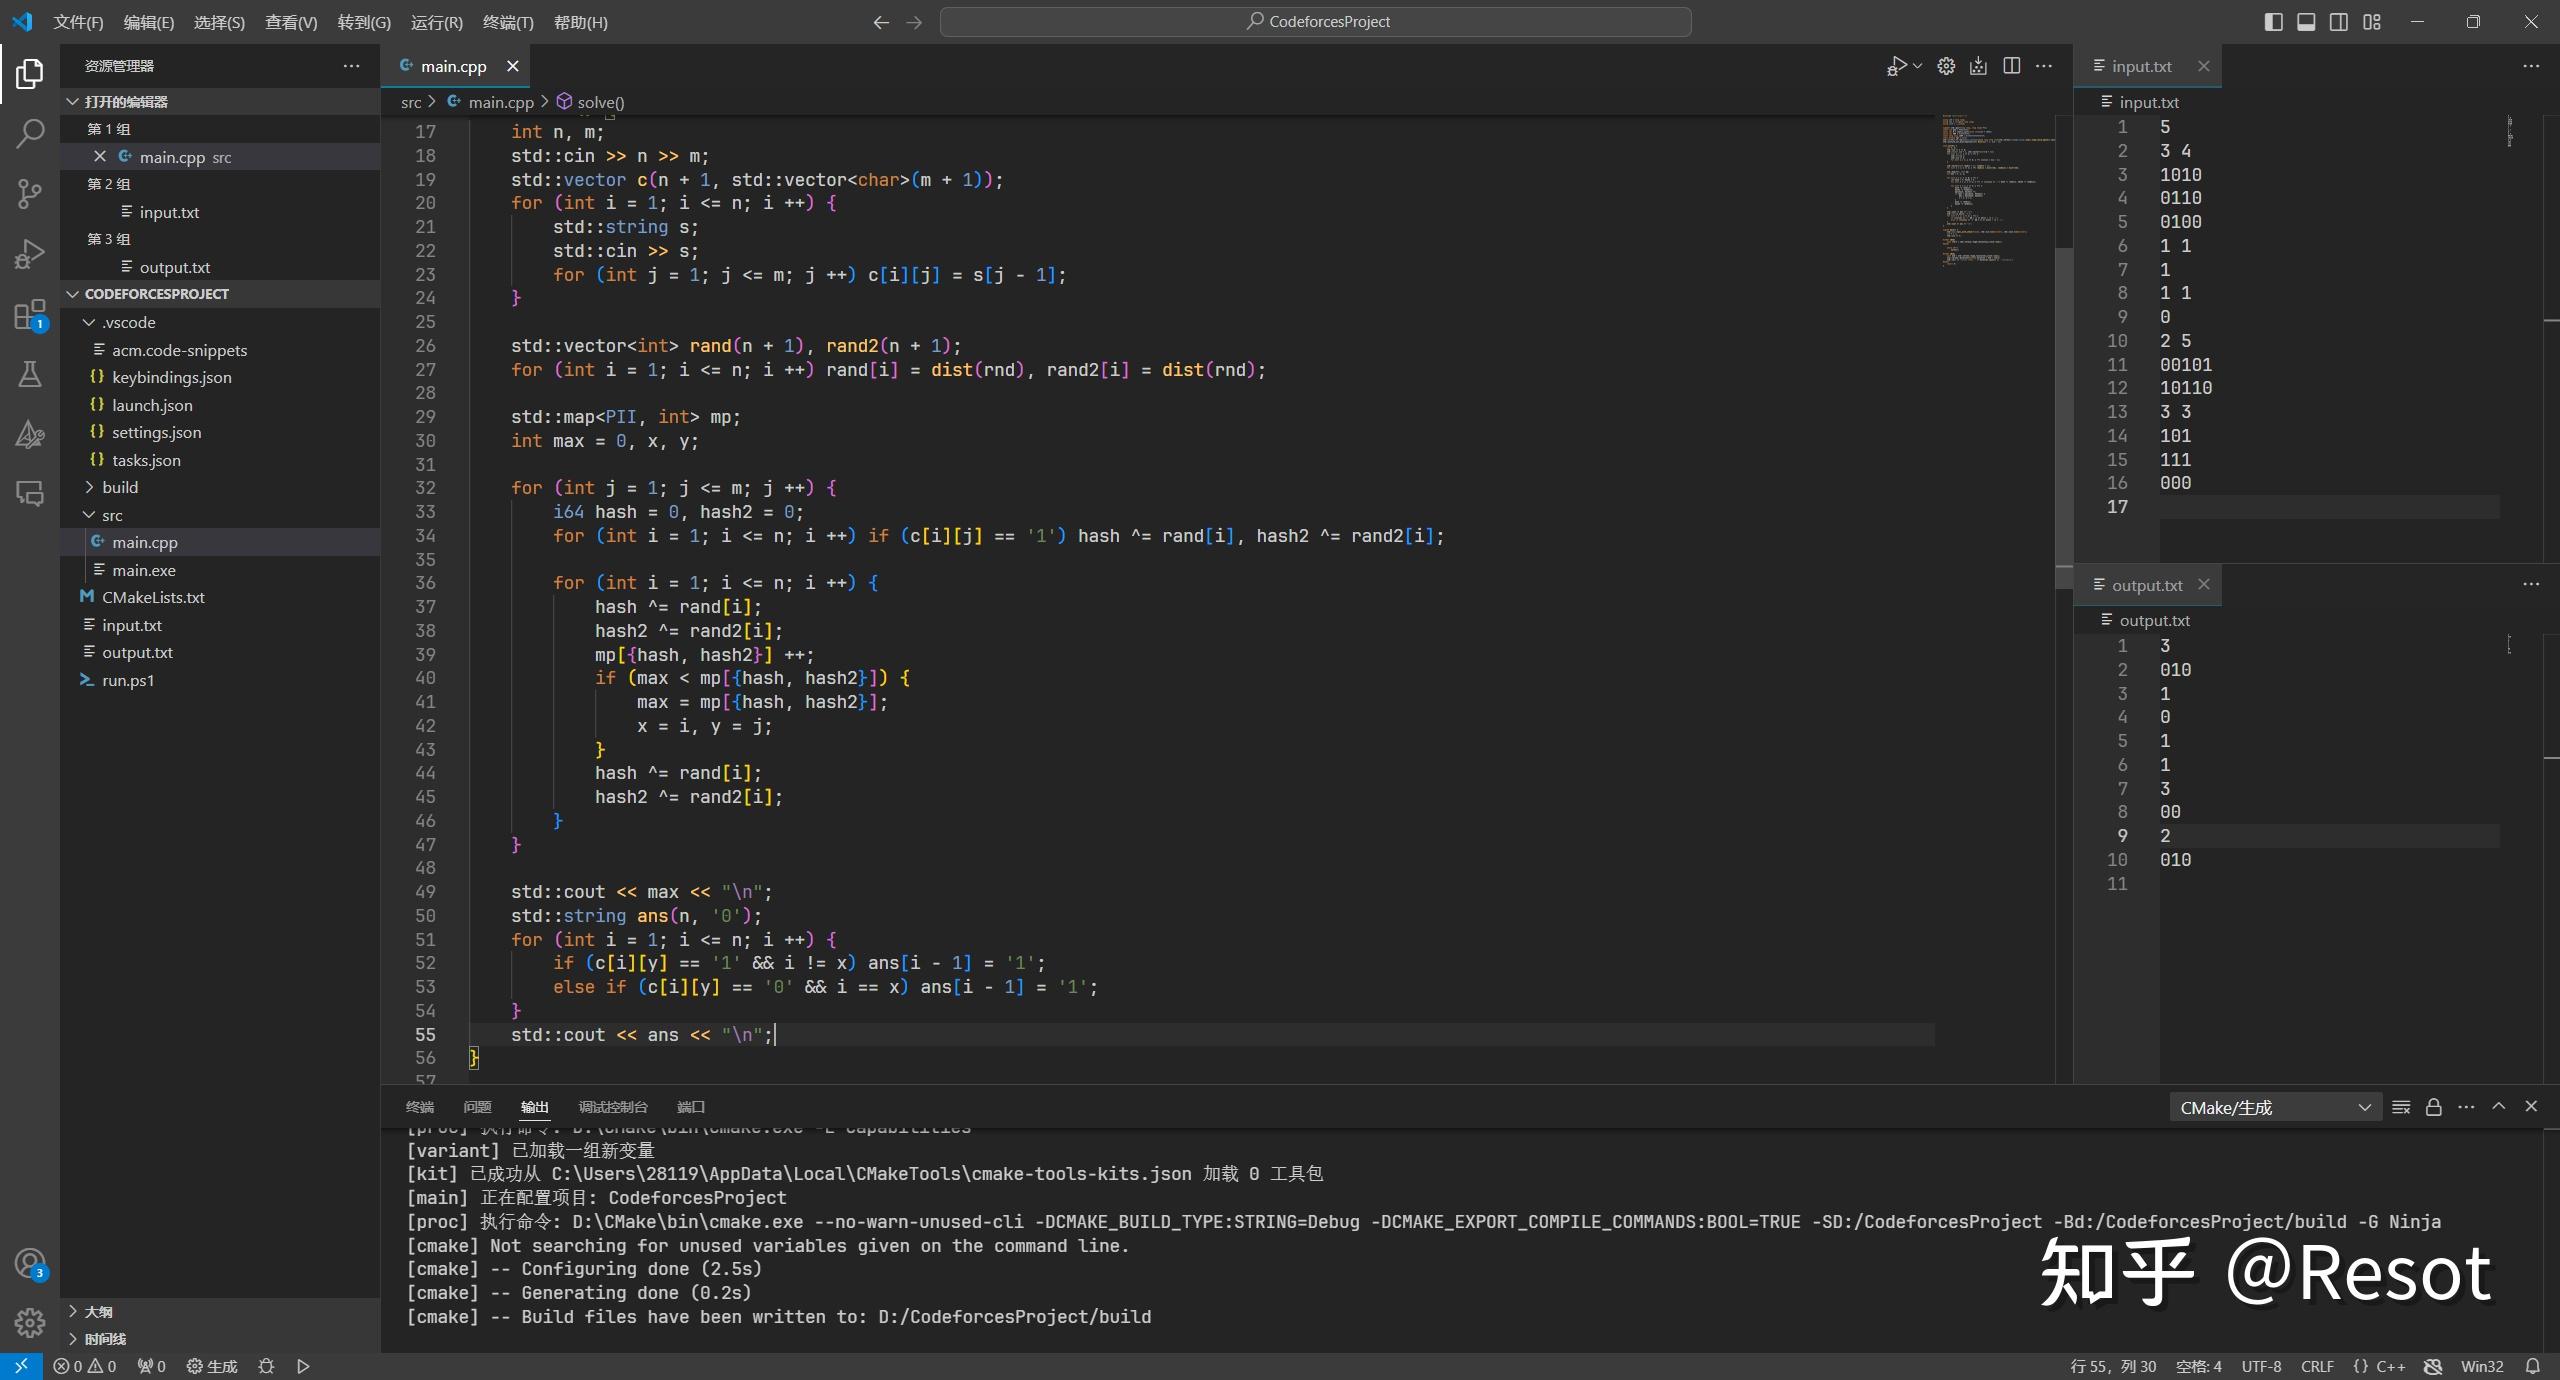
Task: Split the editor with the split icon
Action: coord(2010,66)
